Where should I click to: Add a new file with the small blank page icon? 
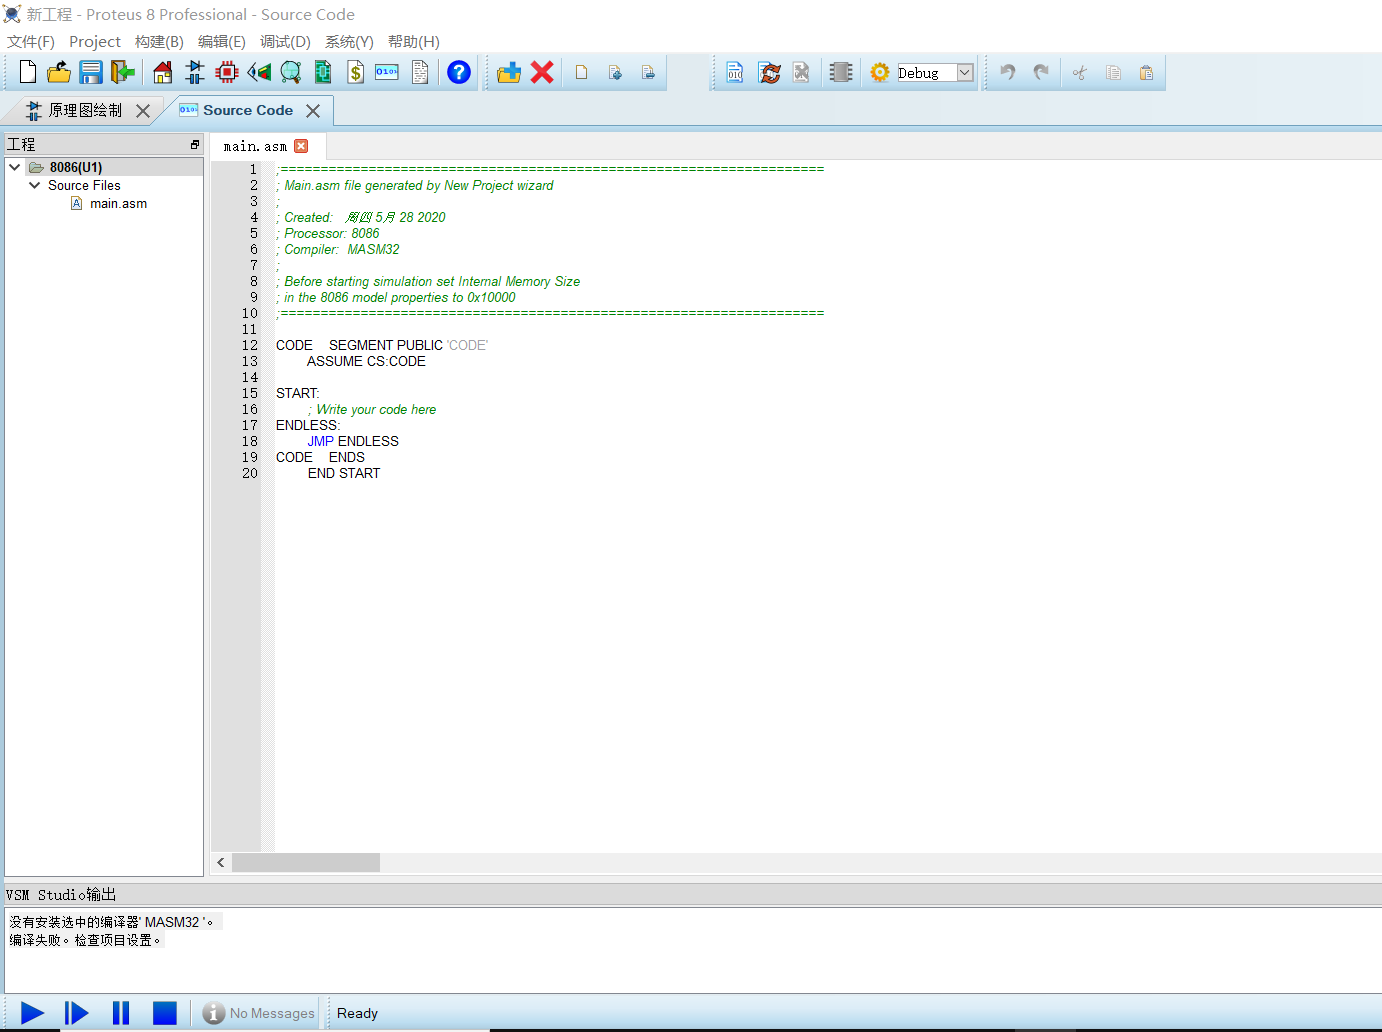click(581, 72)
